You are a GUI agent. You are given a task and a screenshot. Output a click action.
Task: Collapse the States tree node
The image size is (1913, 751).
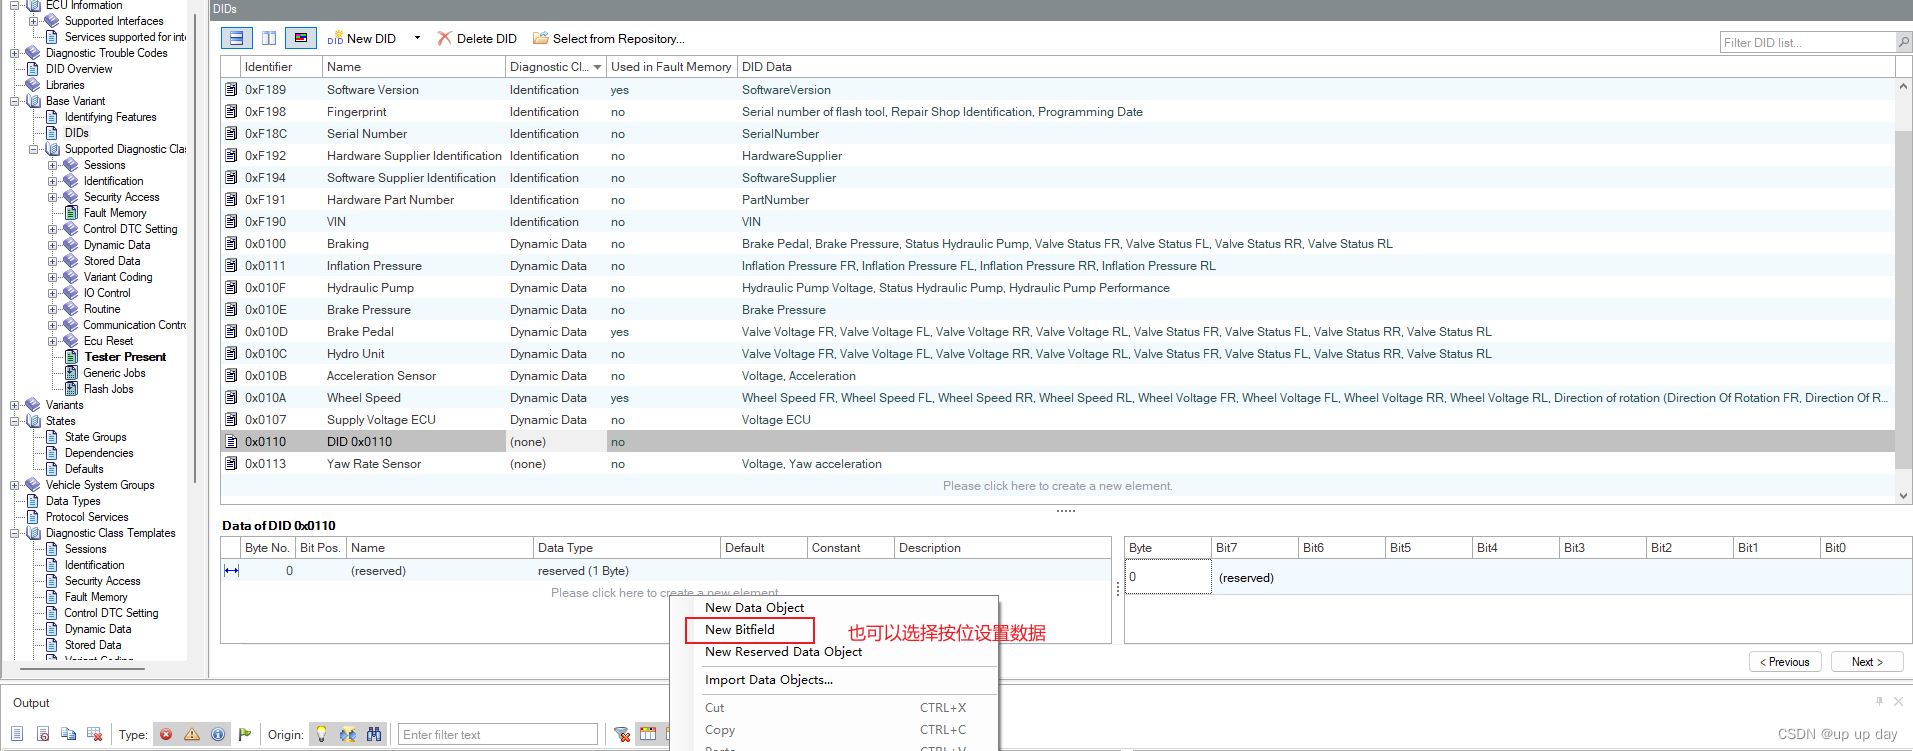point(15,421)
